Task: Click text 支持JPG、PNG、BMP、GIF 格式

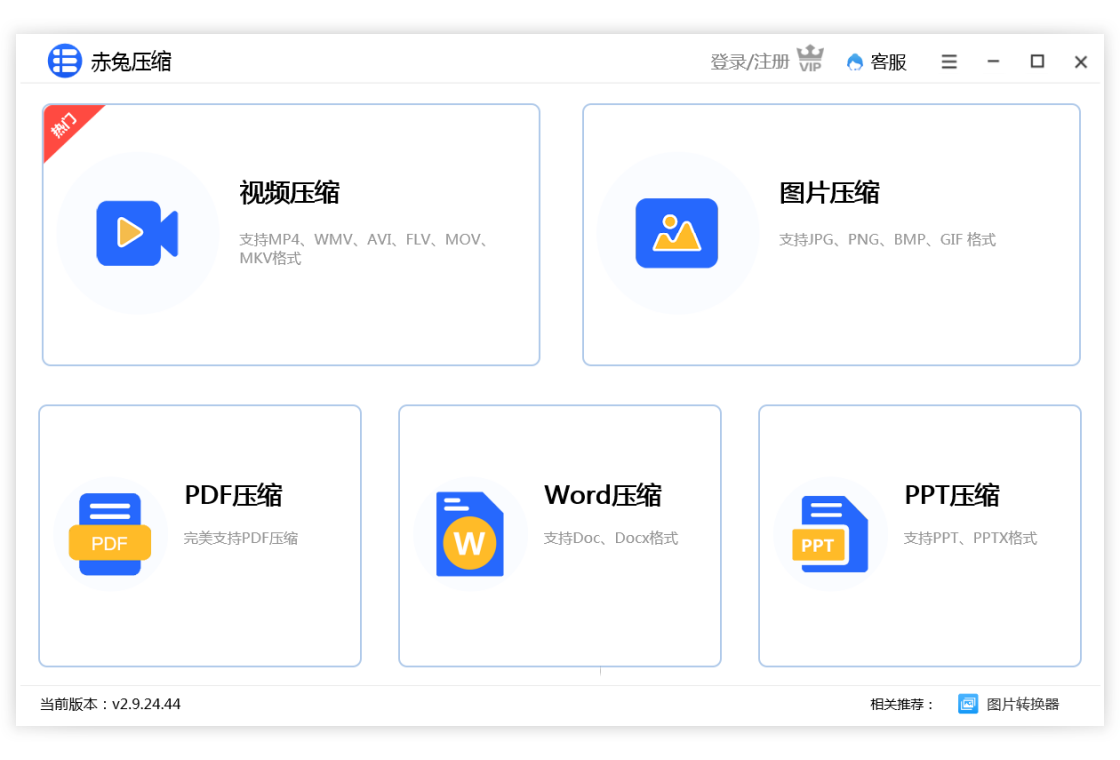Action: [887, 240]
